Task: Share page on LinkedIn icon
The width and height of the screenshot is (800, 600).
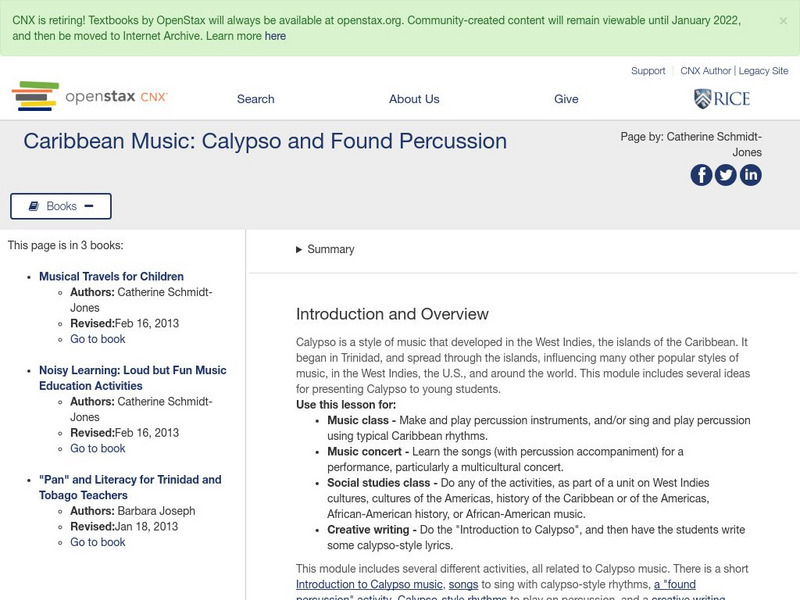Action: coord(750,175)
